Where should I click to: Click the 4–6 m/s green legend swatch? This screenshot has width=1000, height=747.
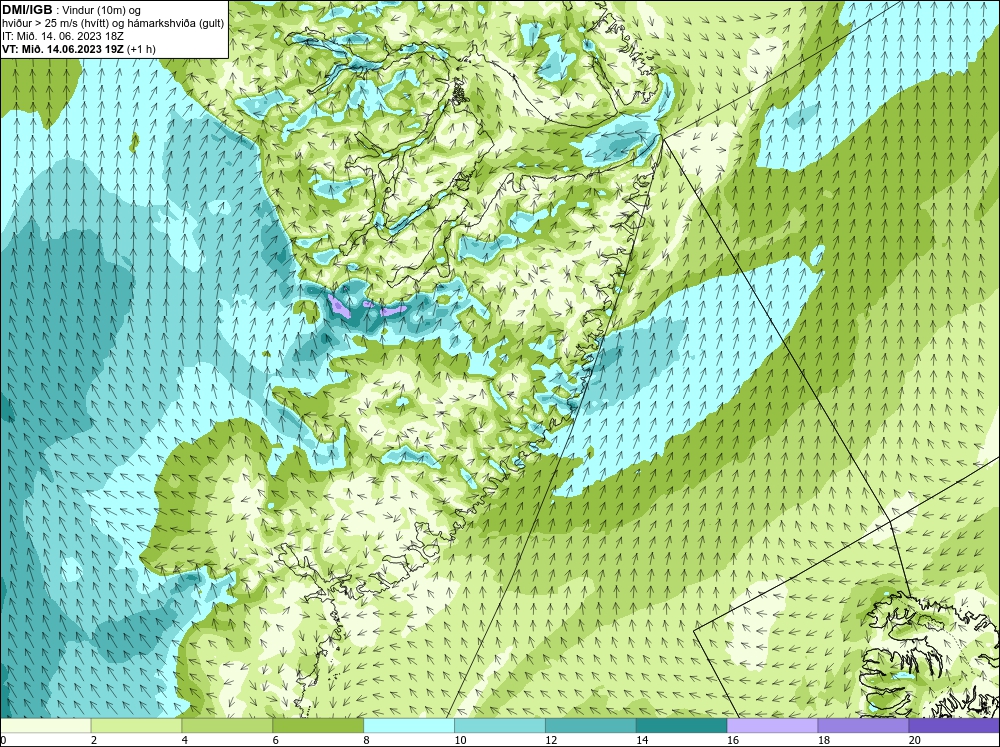pos(227,725)
